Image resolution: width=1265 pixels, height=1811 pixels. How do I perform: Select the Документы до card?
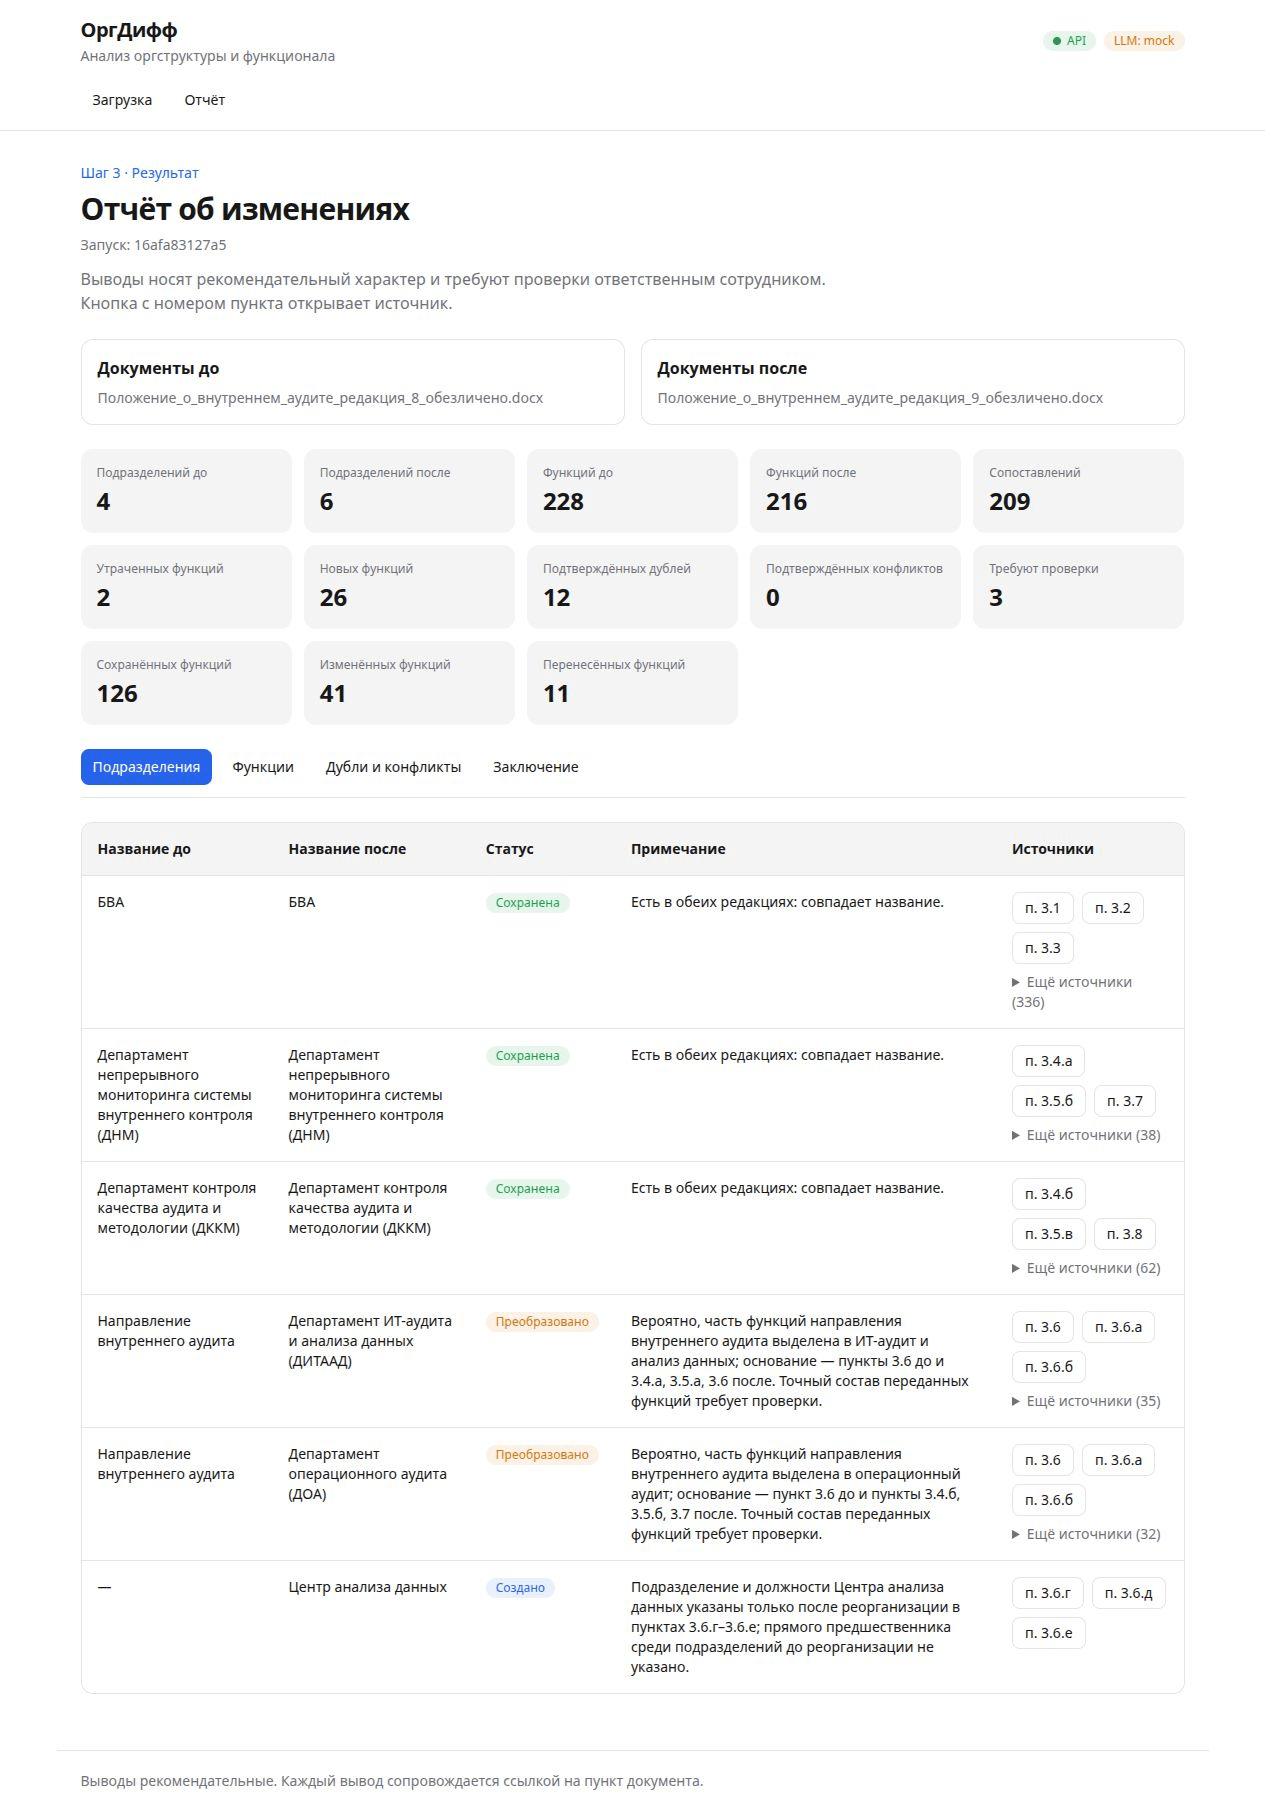(353, 382)
